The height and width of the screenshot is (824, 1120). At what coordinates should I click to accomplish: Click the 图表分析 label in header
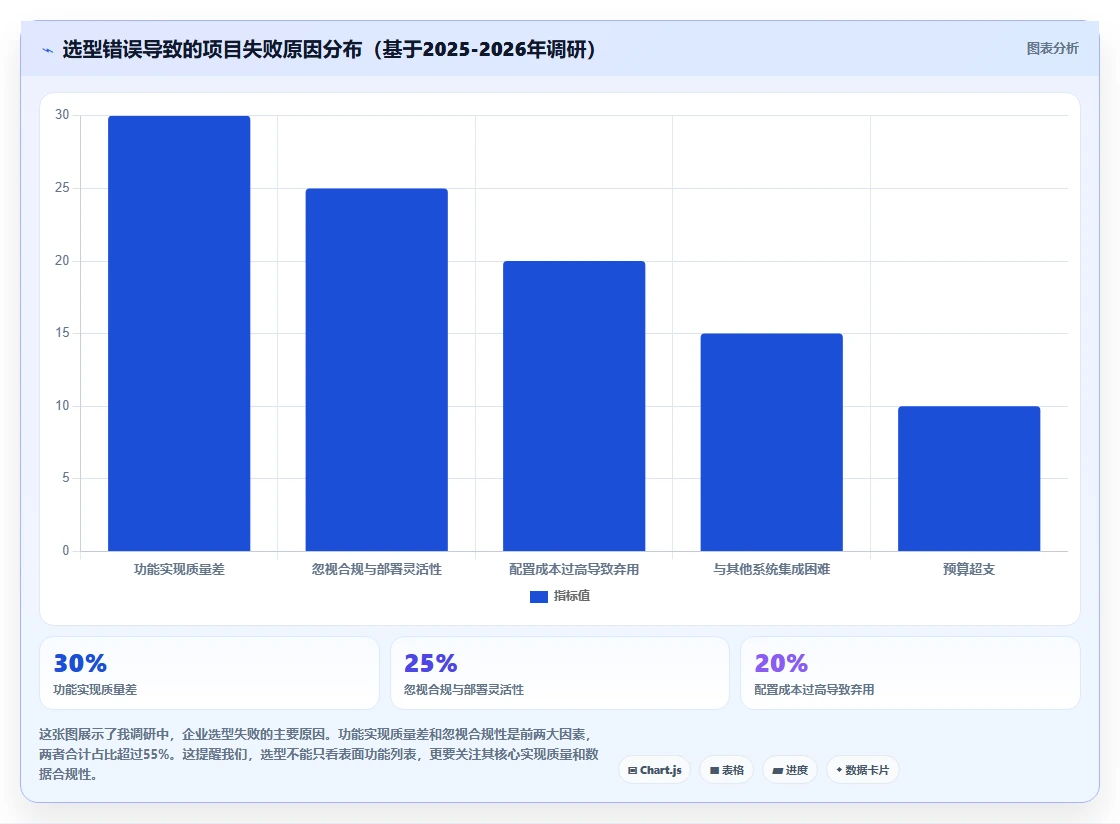(1052, 49)
